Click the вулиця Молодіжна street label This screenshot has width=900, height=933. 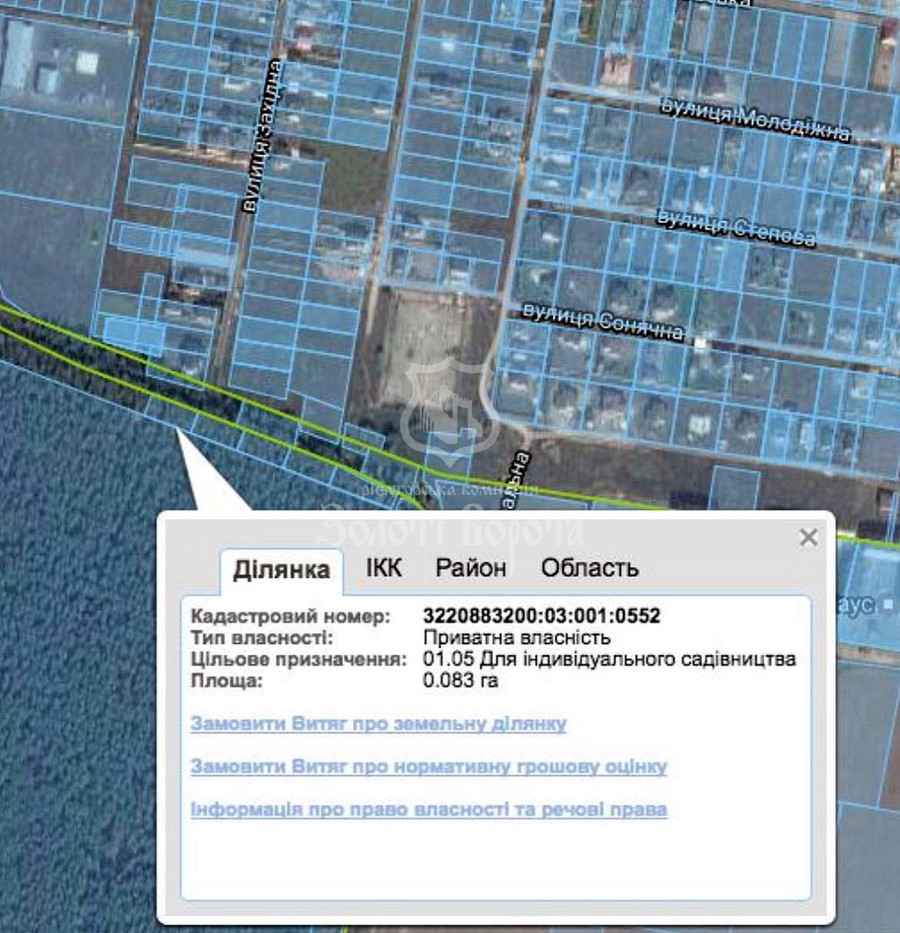[x=756, y=122]
